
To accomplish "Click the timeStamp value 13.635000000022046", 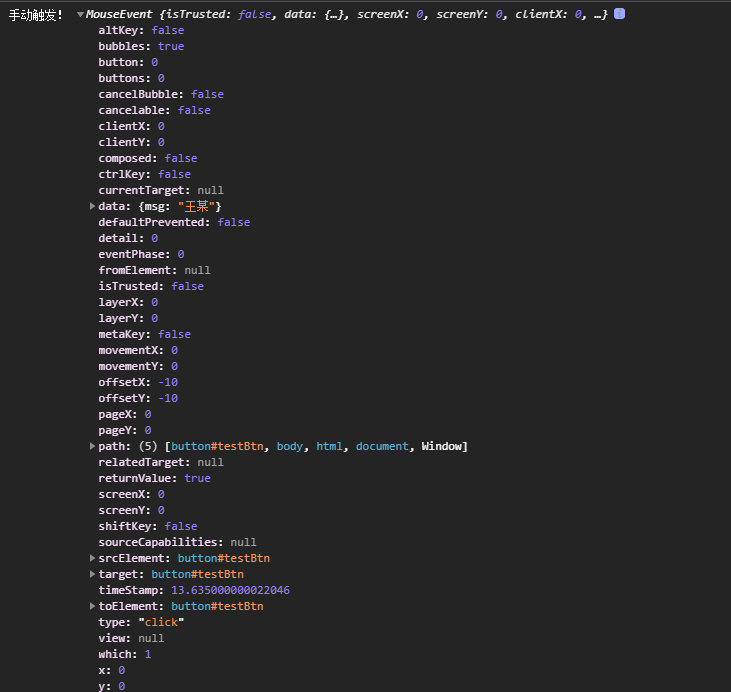I will point(230,590).
